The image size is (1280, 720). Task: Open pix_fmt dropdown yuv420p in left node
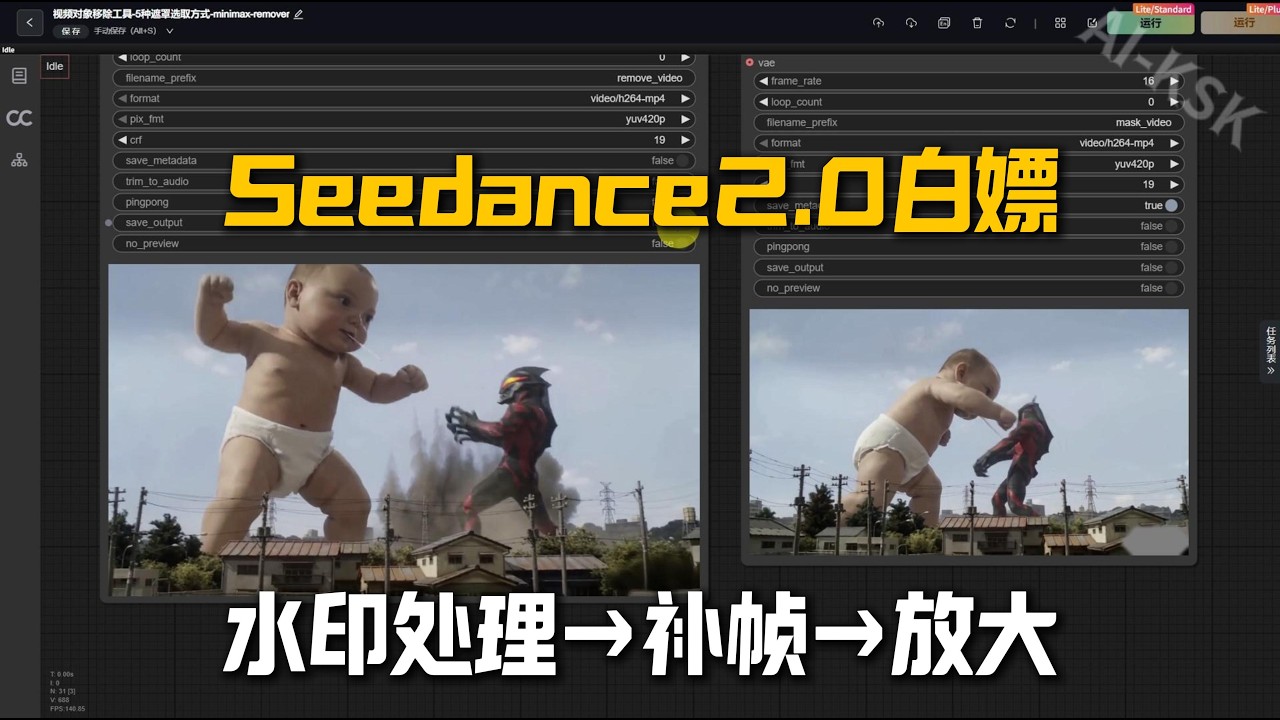click(x=403, y=119)
